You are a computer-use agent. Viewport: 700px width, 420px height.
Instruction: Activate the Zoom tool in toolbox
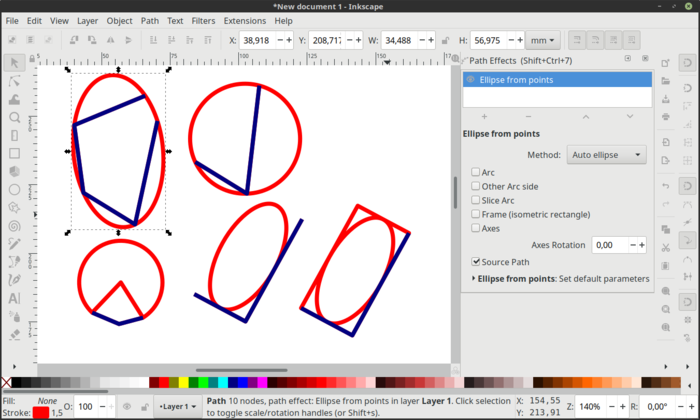pos(15,117)
